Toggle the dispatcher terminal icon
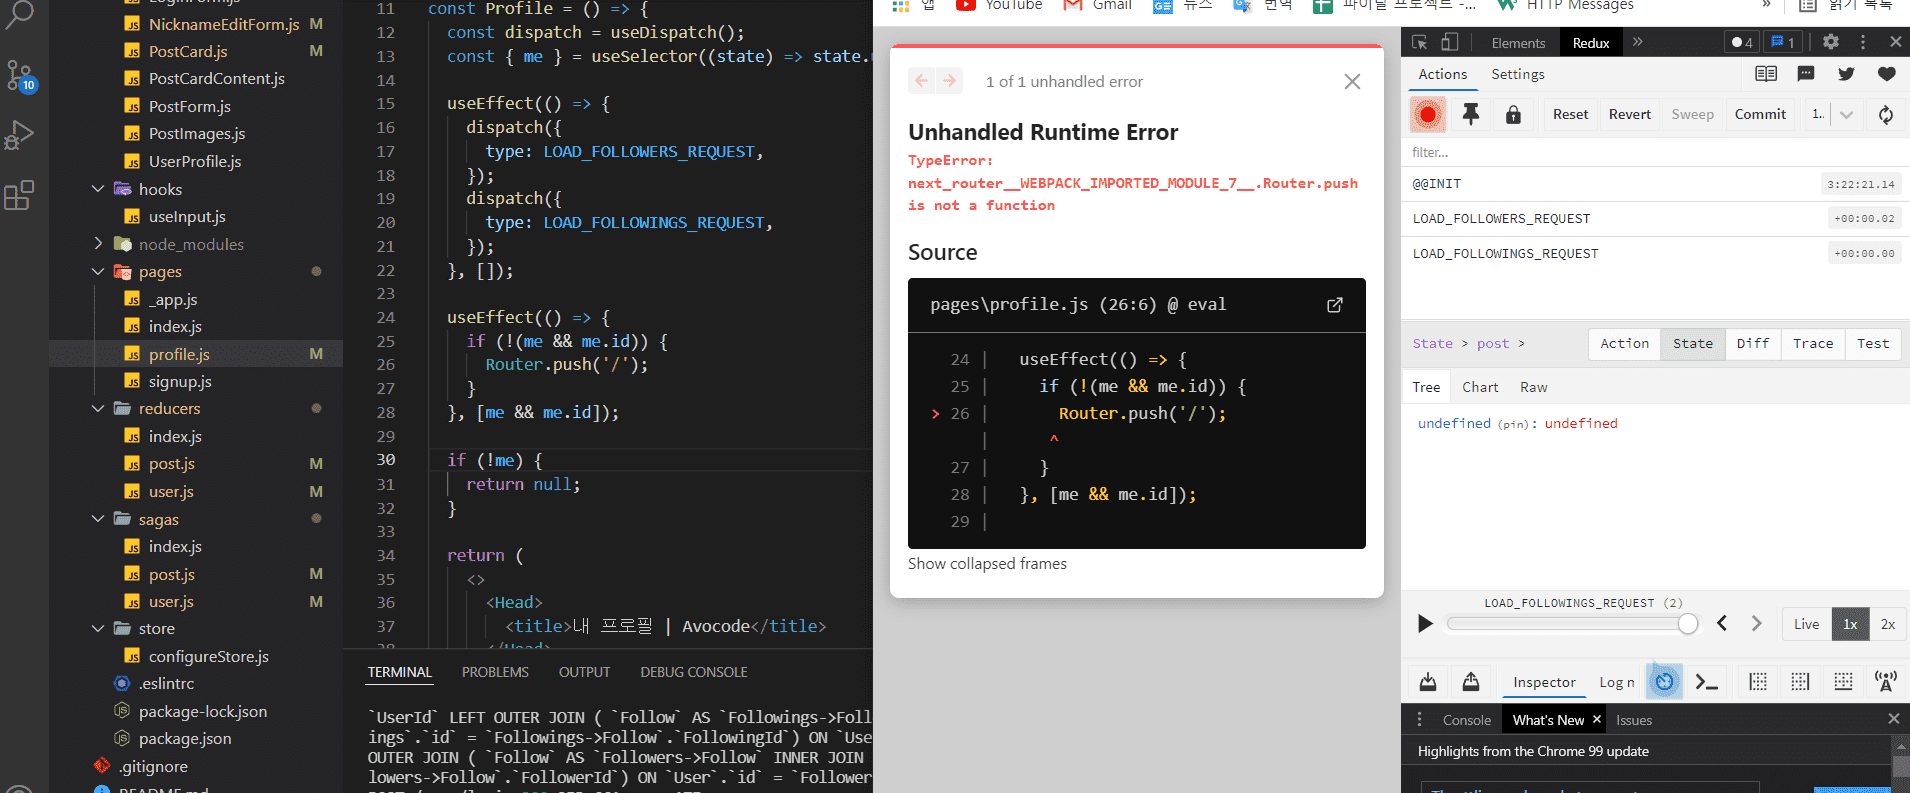 (x=1707, y=682)
